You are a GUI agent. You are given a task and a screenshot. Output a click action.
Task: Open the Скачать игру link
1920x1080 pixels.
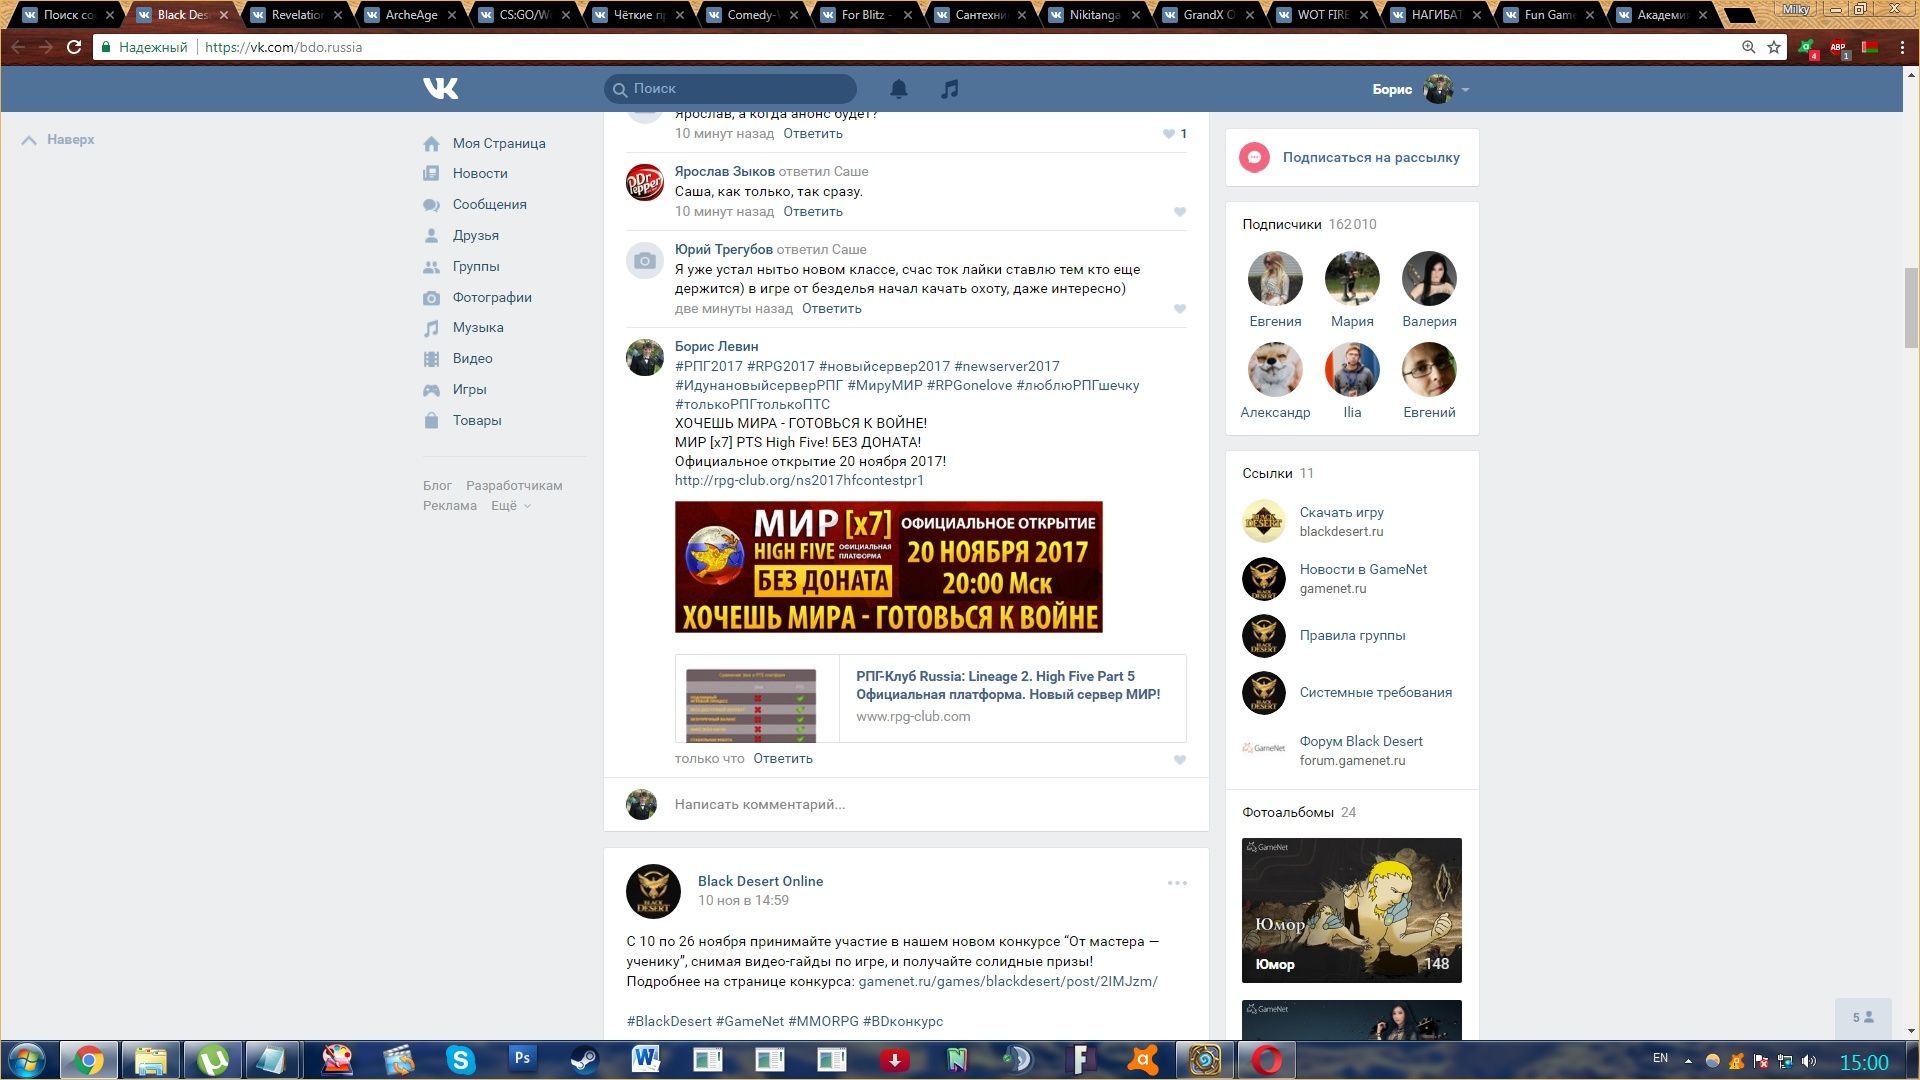tap(1341, 512)
